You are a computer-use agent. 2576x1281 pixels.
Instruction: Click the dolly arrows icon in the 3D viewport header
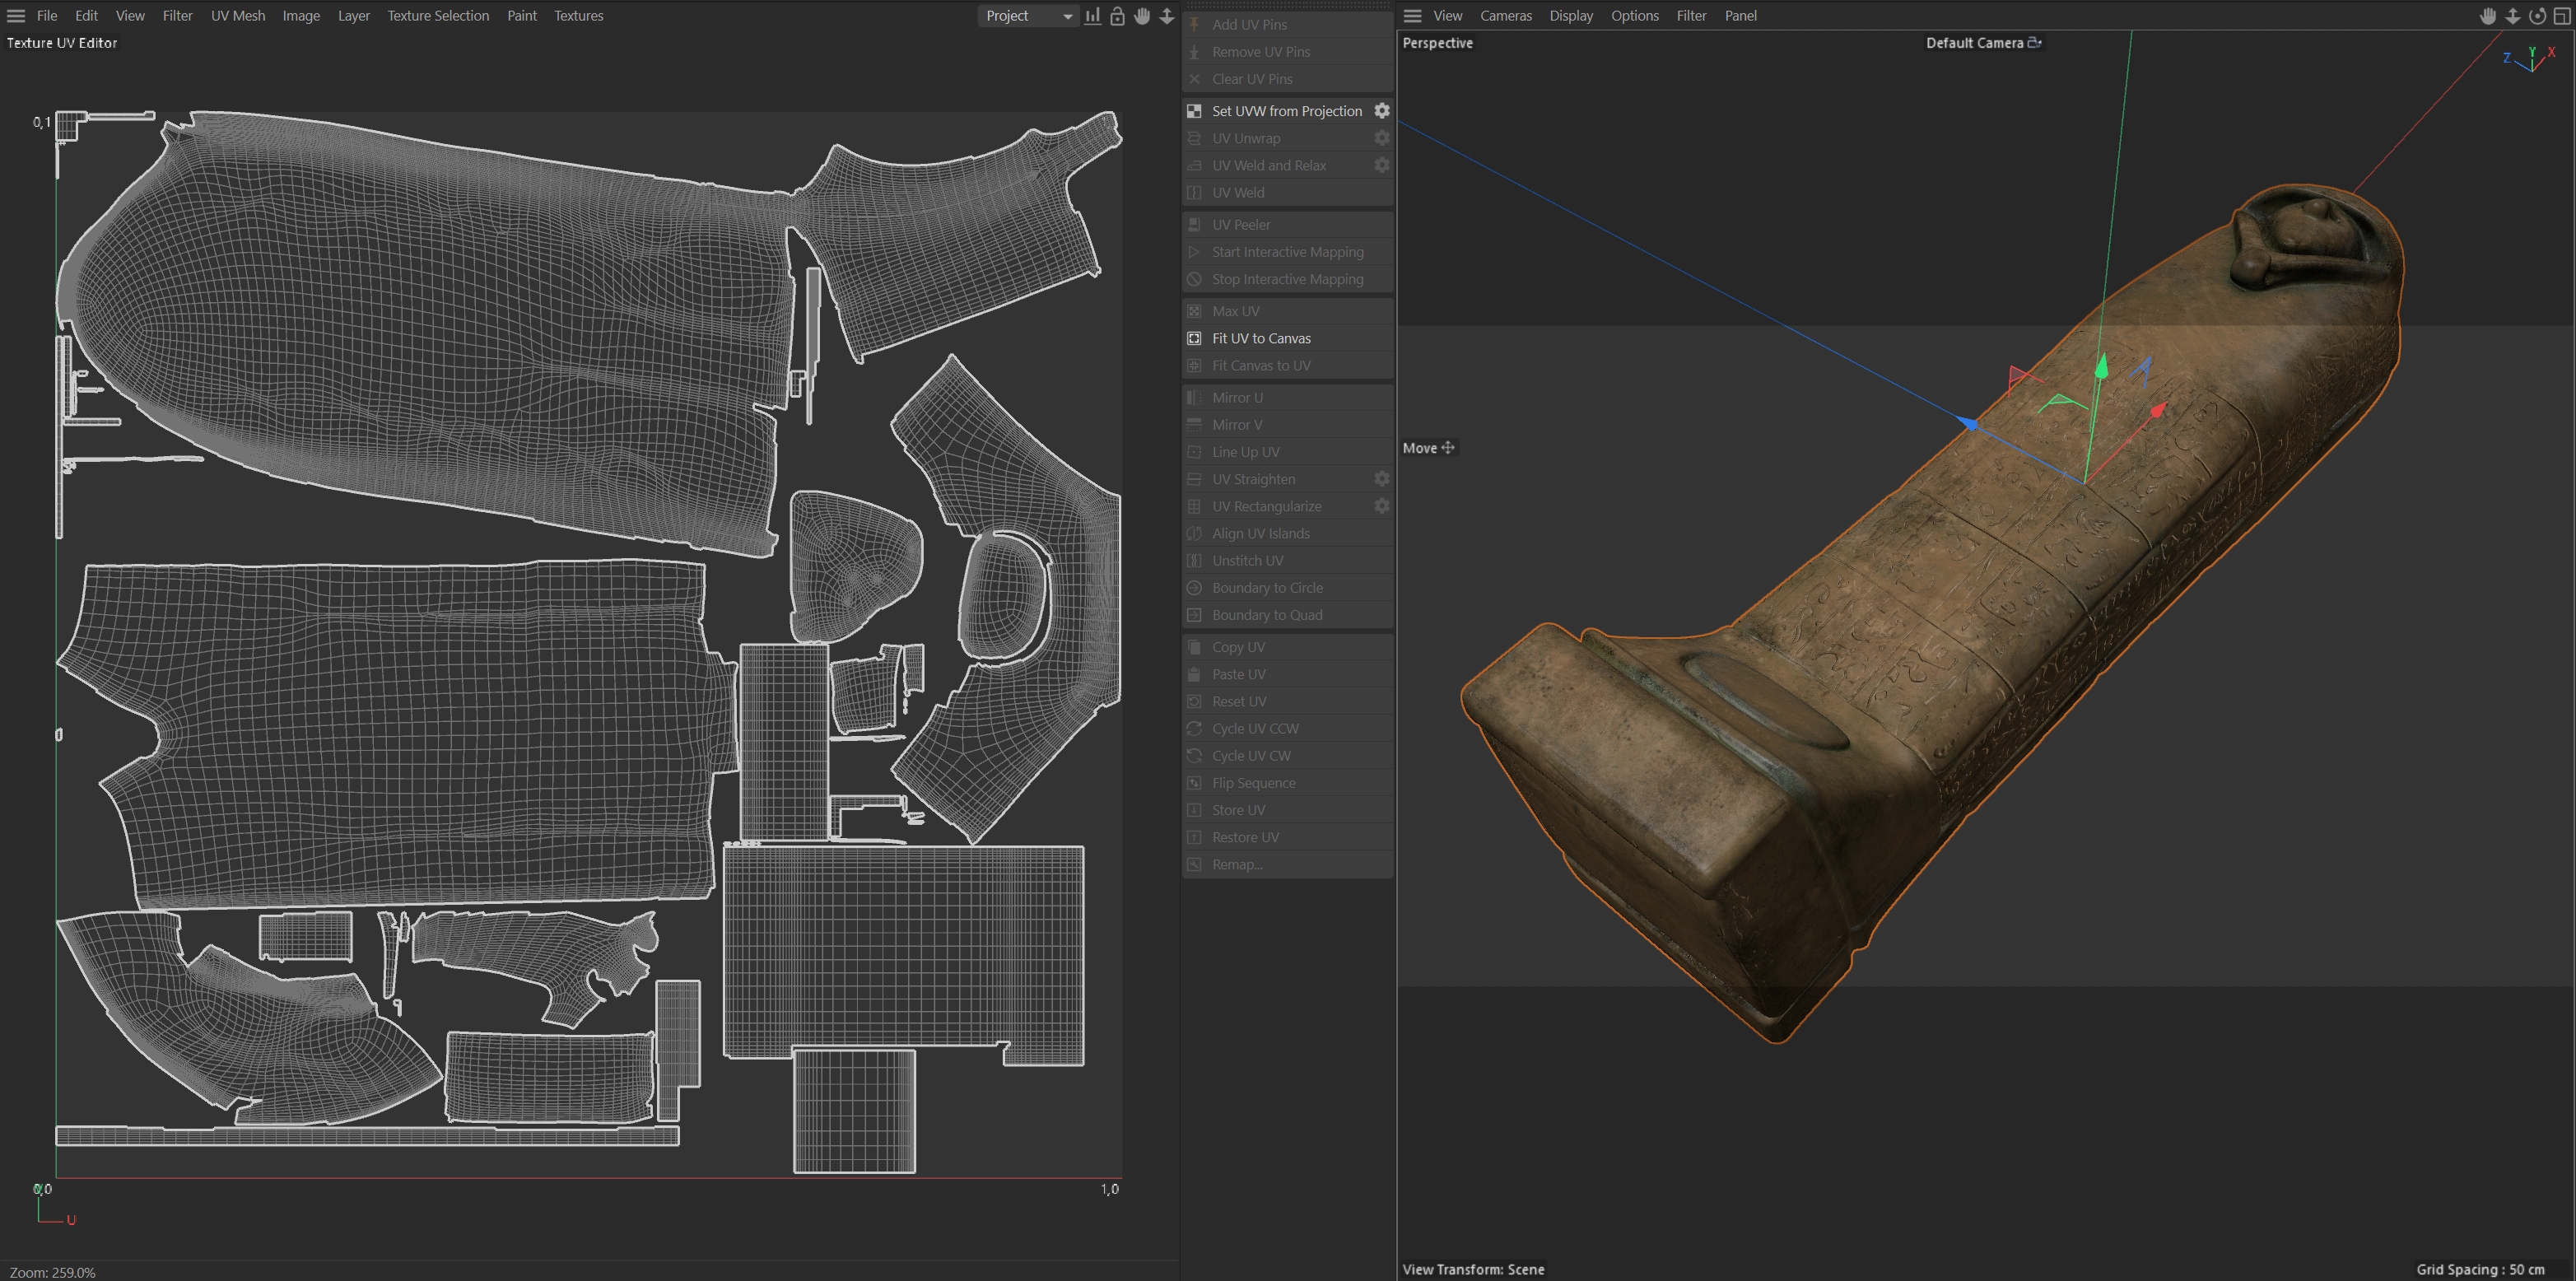tap(2512, 16)
